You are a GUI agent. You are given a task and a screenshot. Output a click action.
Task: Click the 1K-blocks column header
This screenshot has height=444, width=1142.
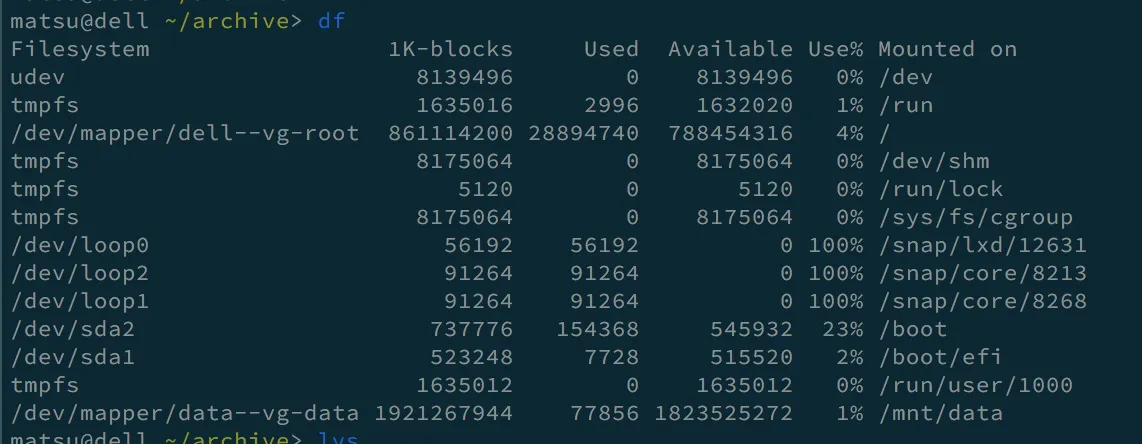pyautogui.click(x=450, y=49)
